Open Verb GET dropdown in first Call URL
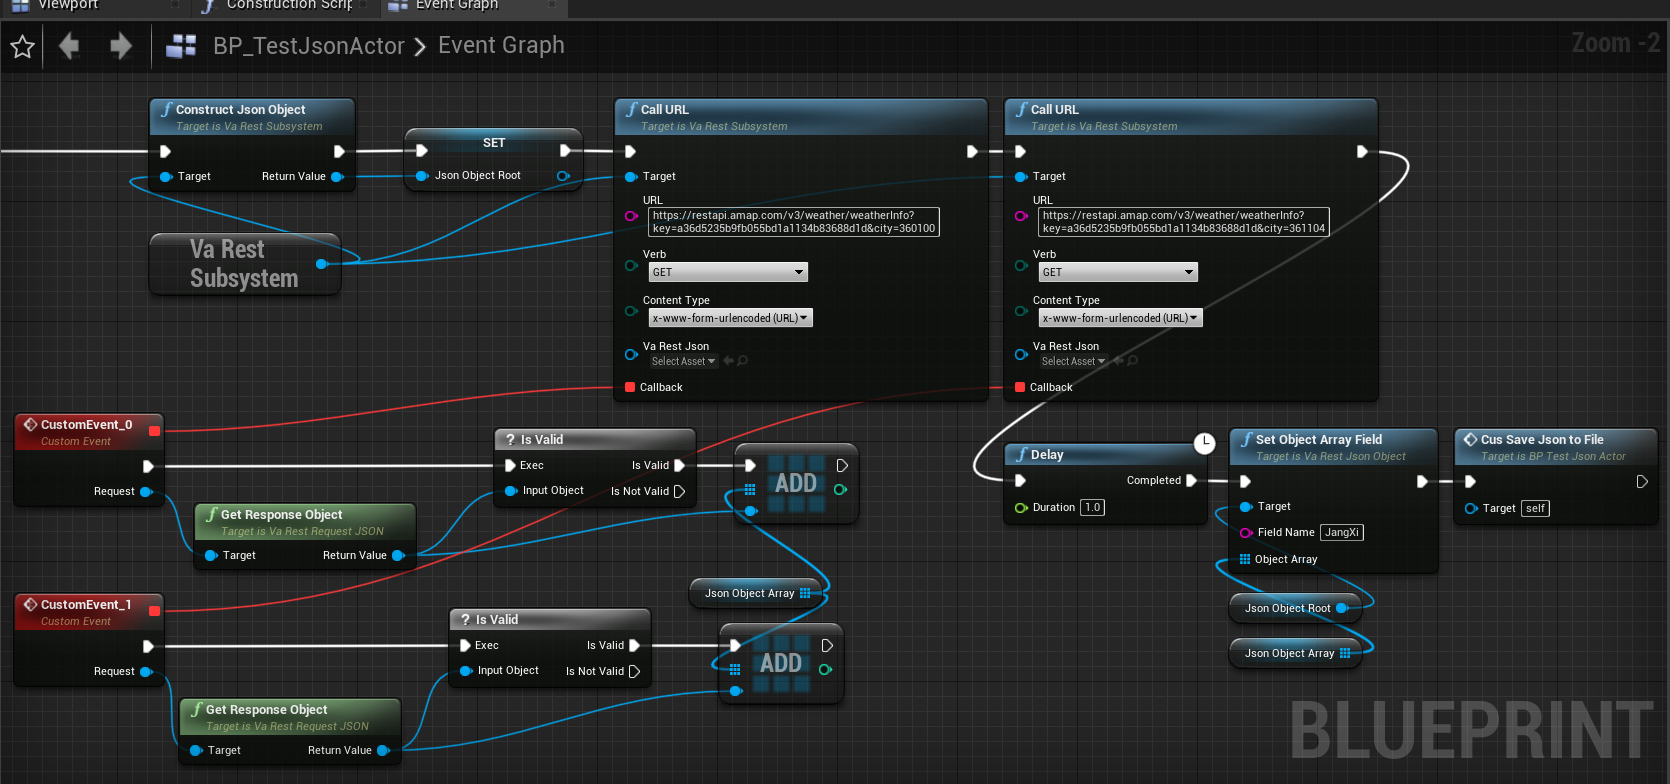Screen dimensions: 1670x784 pos(727,272)
